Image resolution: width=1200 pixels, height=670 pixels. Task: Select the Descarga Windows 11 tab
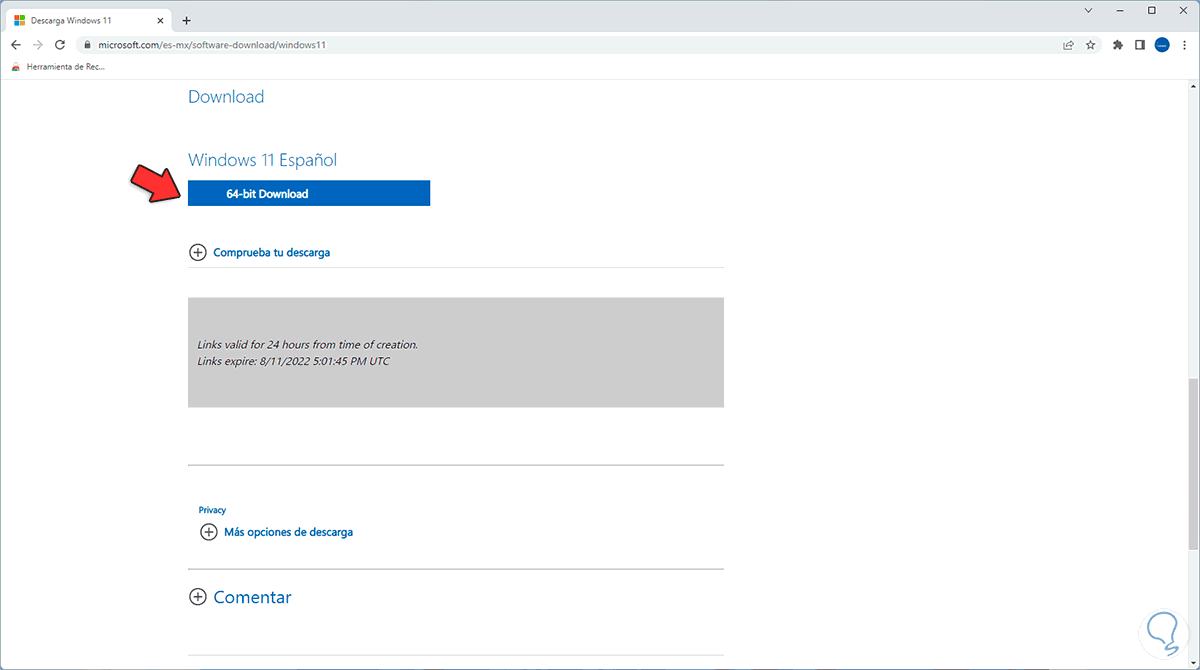88,20
